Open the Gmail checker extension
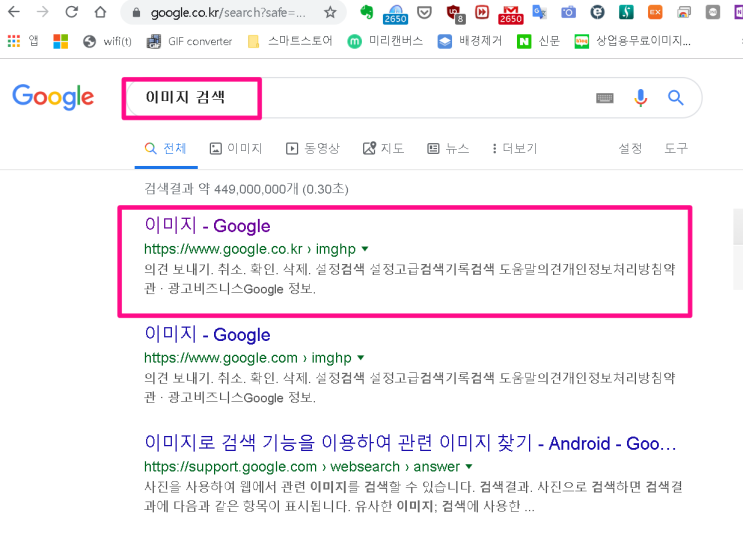This screenshot has width=743, height=534. coord(510,14)
